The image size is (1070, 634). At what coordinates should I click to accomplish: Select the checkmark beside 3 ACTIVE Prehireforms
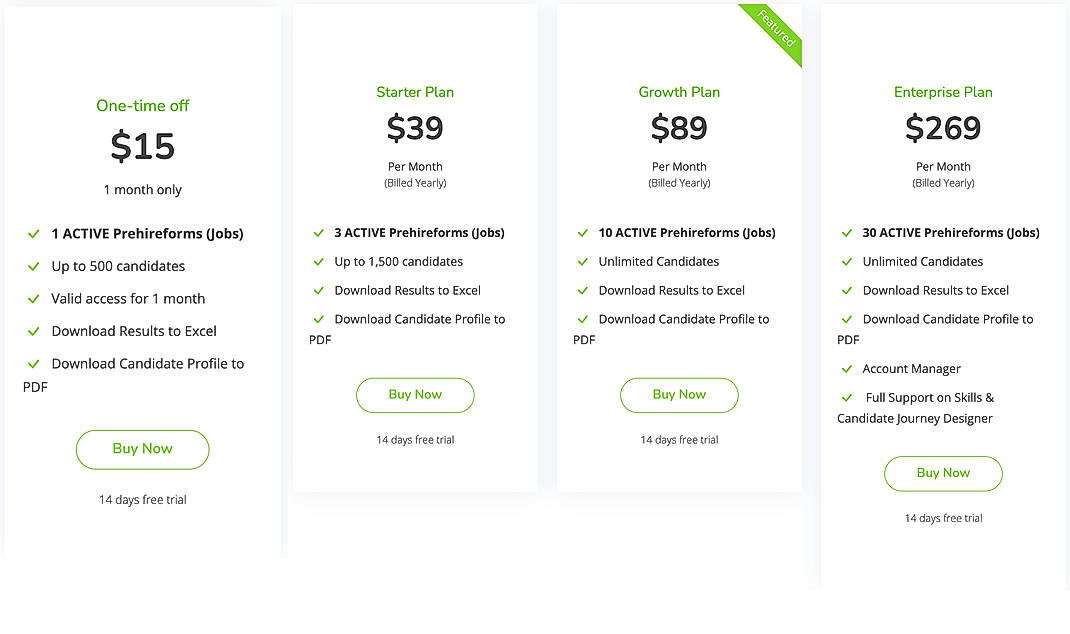(319, 232)
